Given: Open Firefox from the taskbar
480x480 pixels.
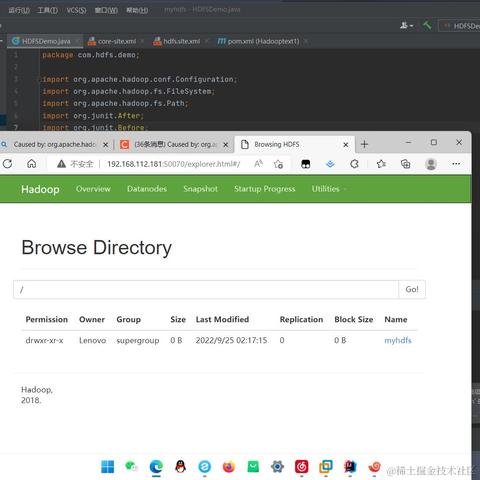Looking at the screenshot, I should 229,467.
